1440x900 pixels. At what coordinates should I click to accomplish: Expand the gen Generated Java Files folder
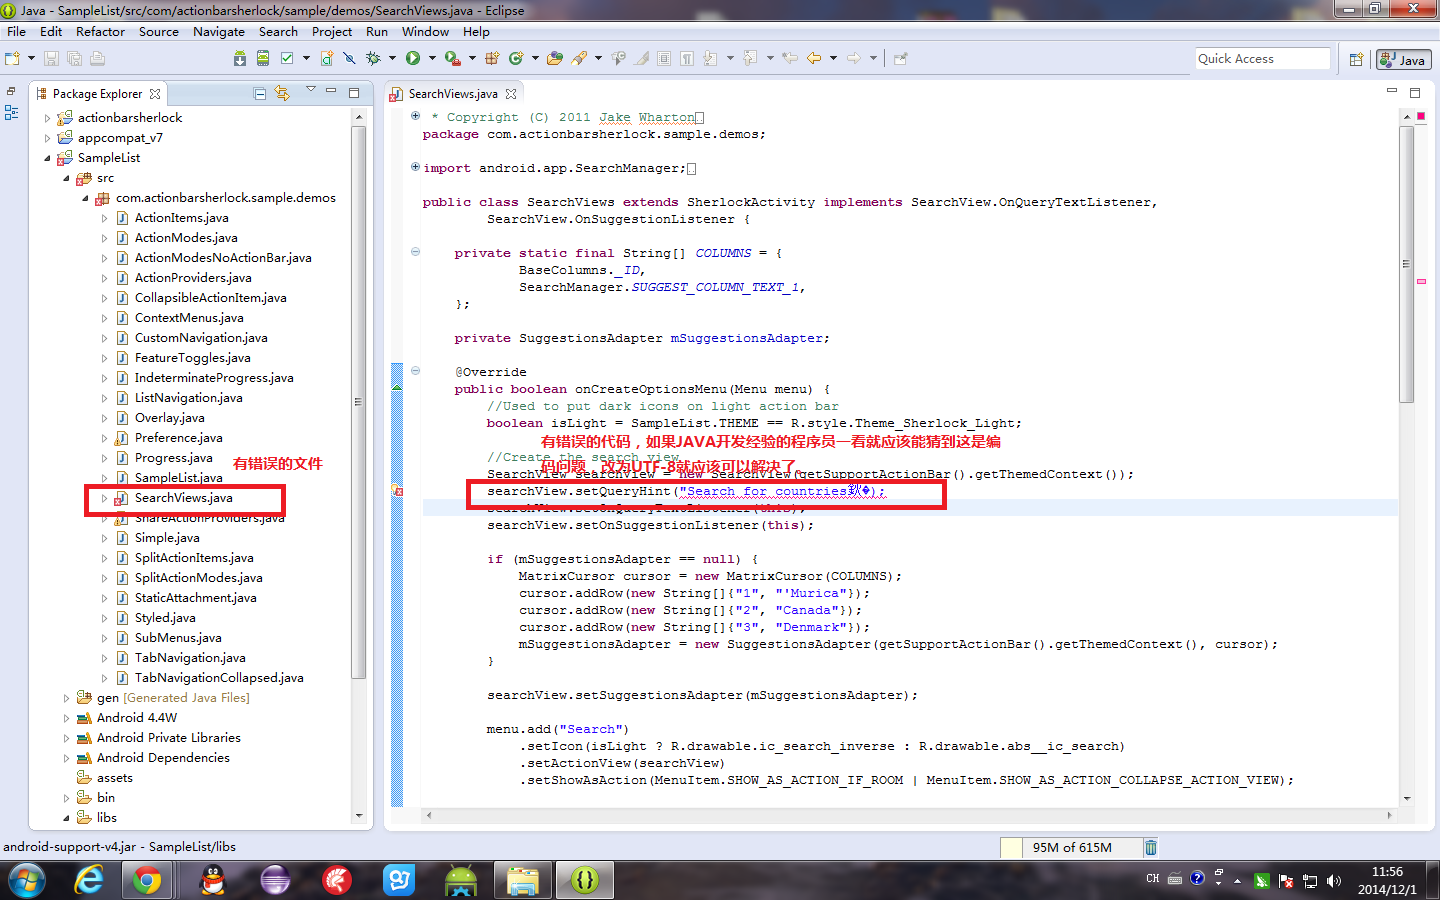66,698
